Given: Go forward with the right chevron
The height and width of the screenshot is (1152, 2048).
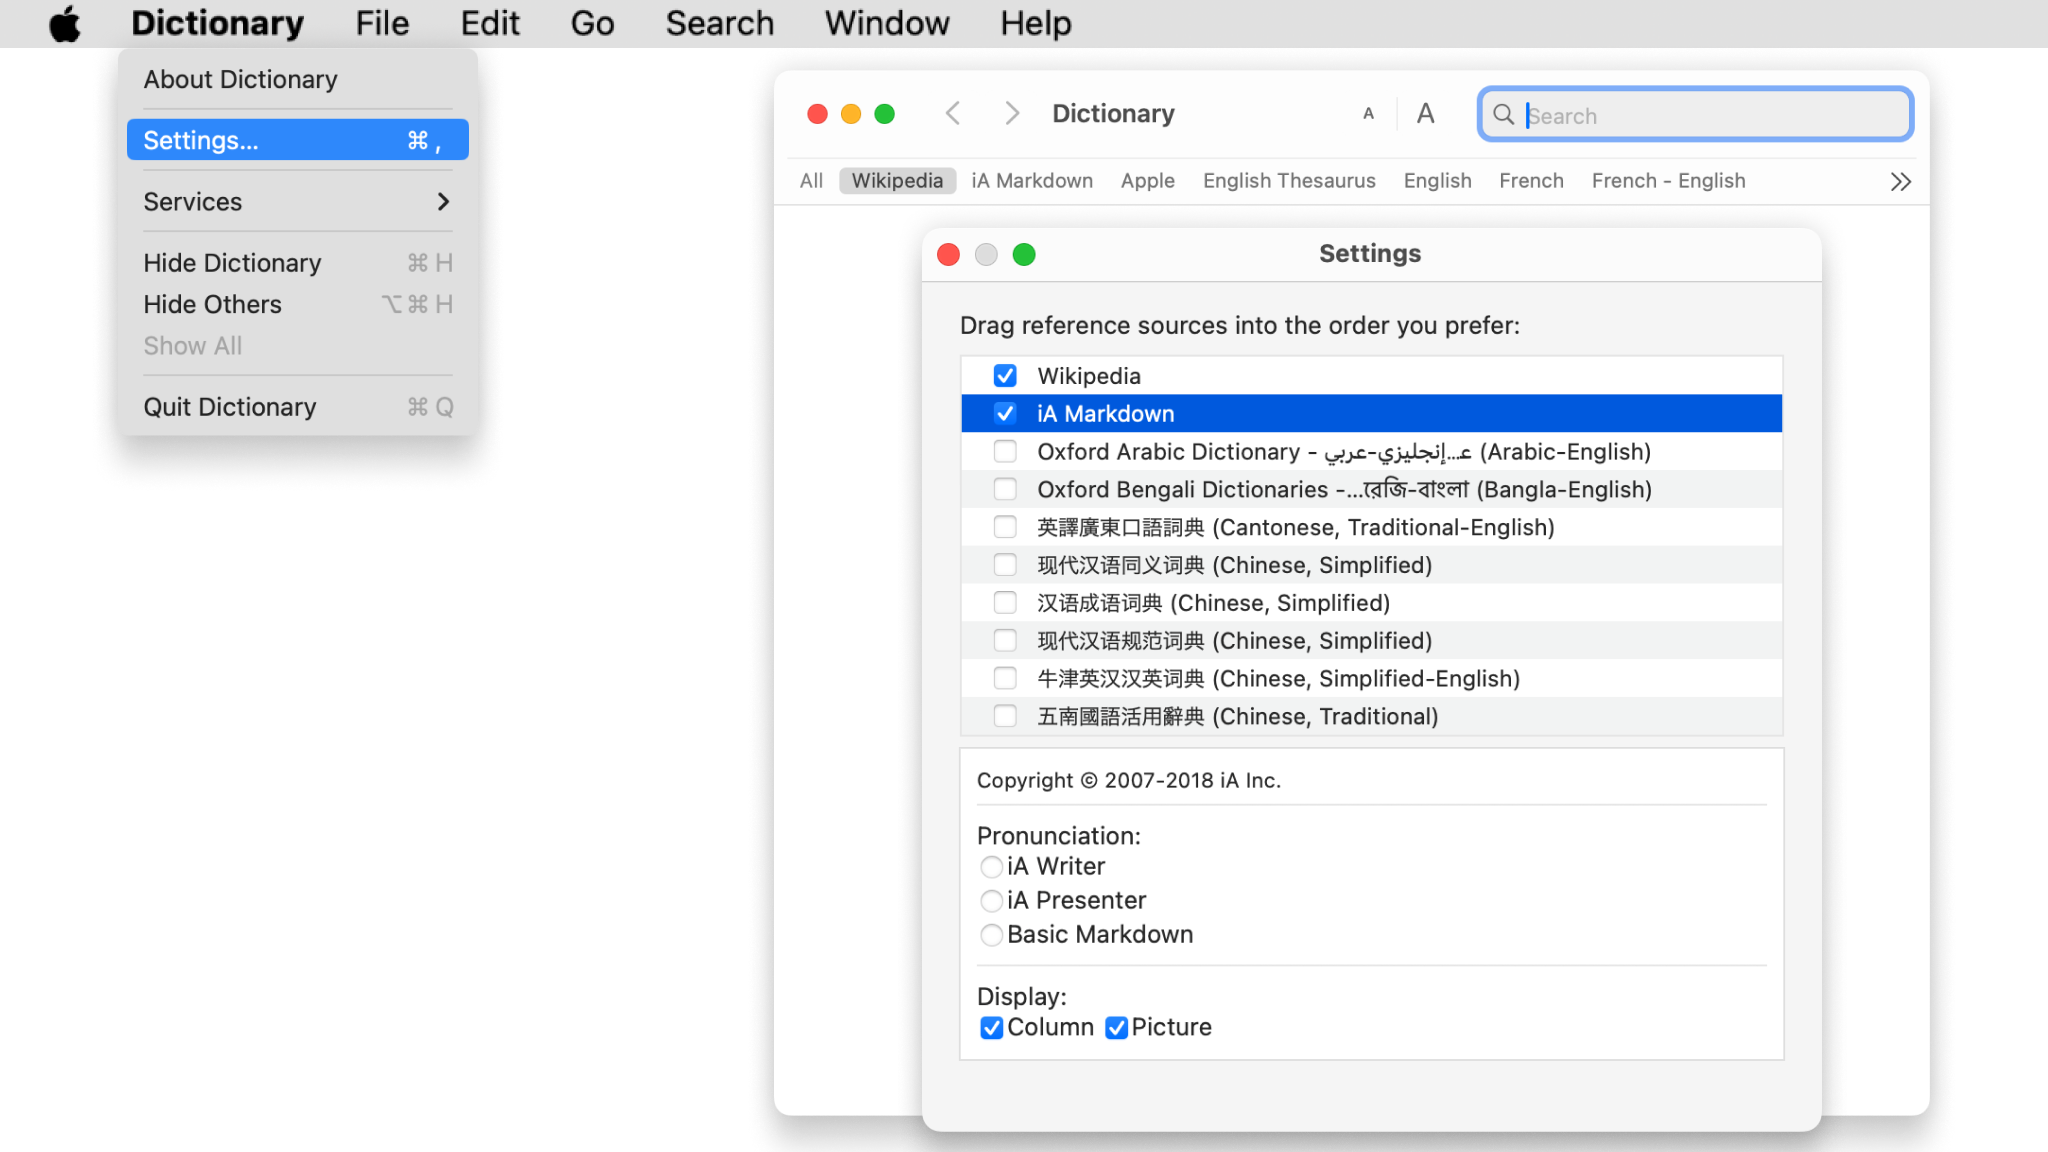Looking at the screenshot, I should [x=1012, y=114].
